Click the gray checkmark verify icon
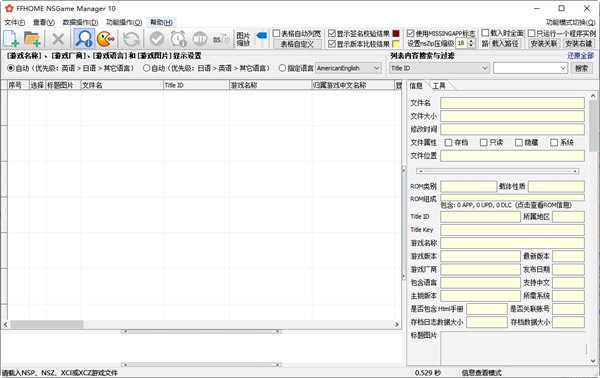The width and height of the screenshot is (600, 378). pyautogui.click(x=157, y=39)
